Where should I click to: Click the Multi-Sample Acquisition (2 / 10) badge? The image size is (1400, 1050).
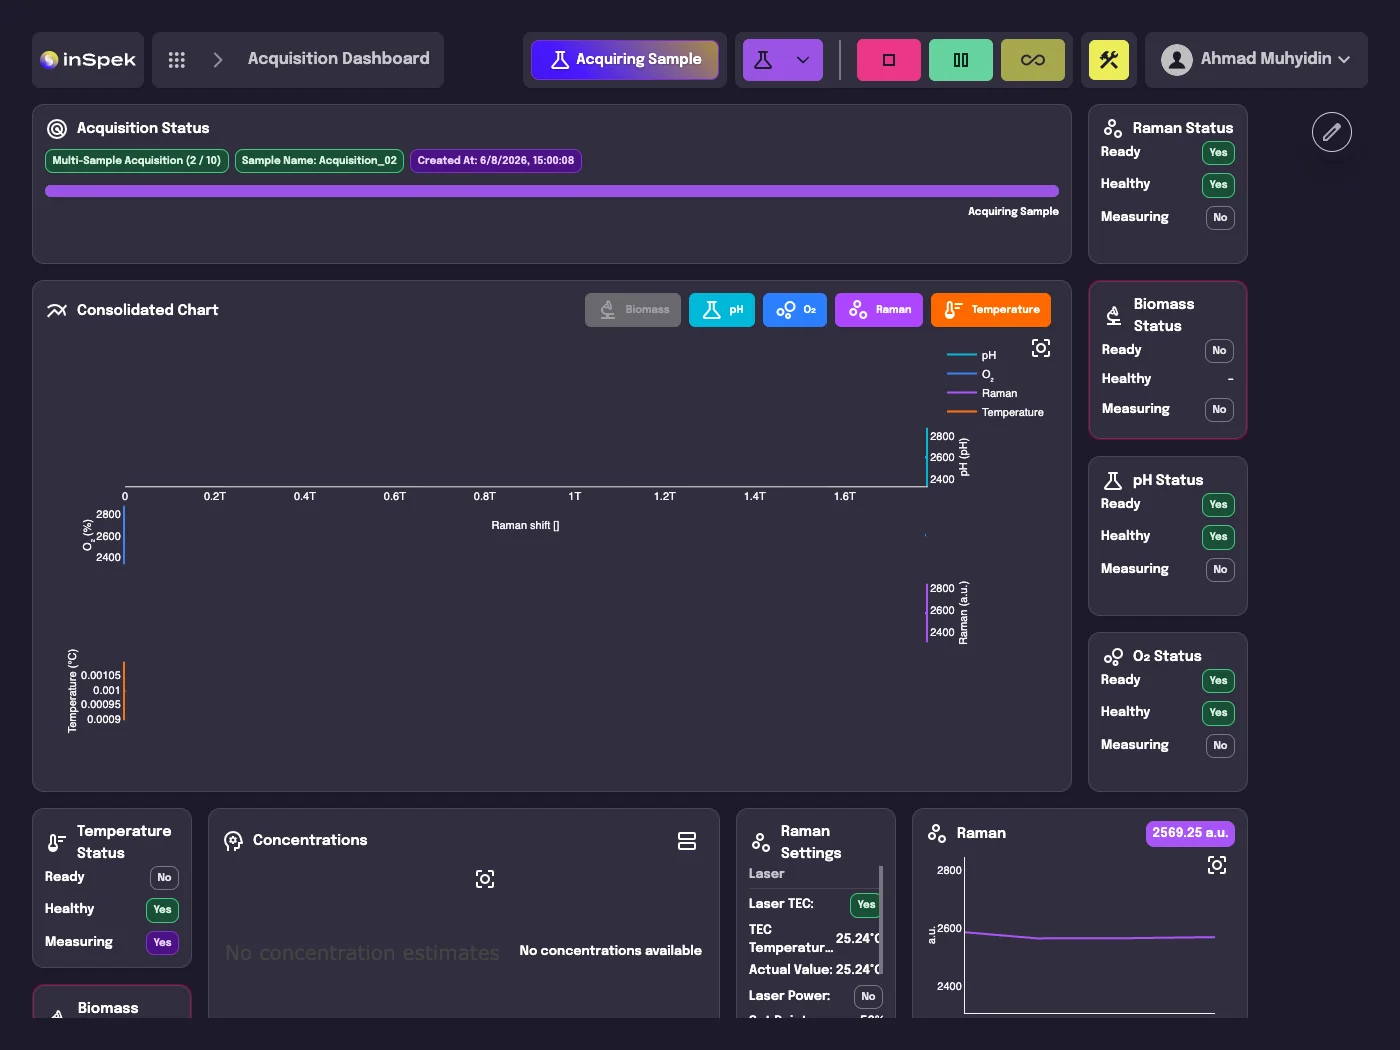coord(137,161)
